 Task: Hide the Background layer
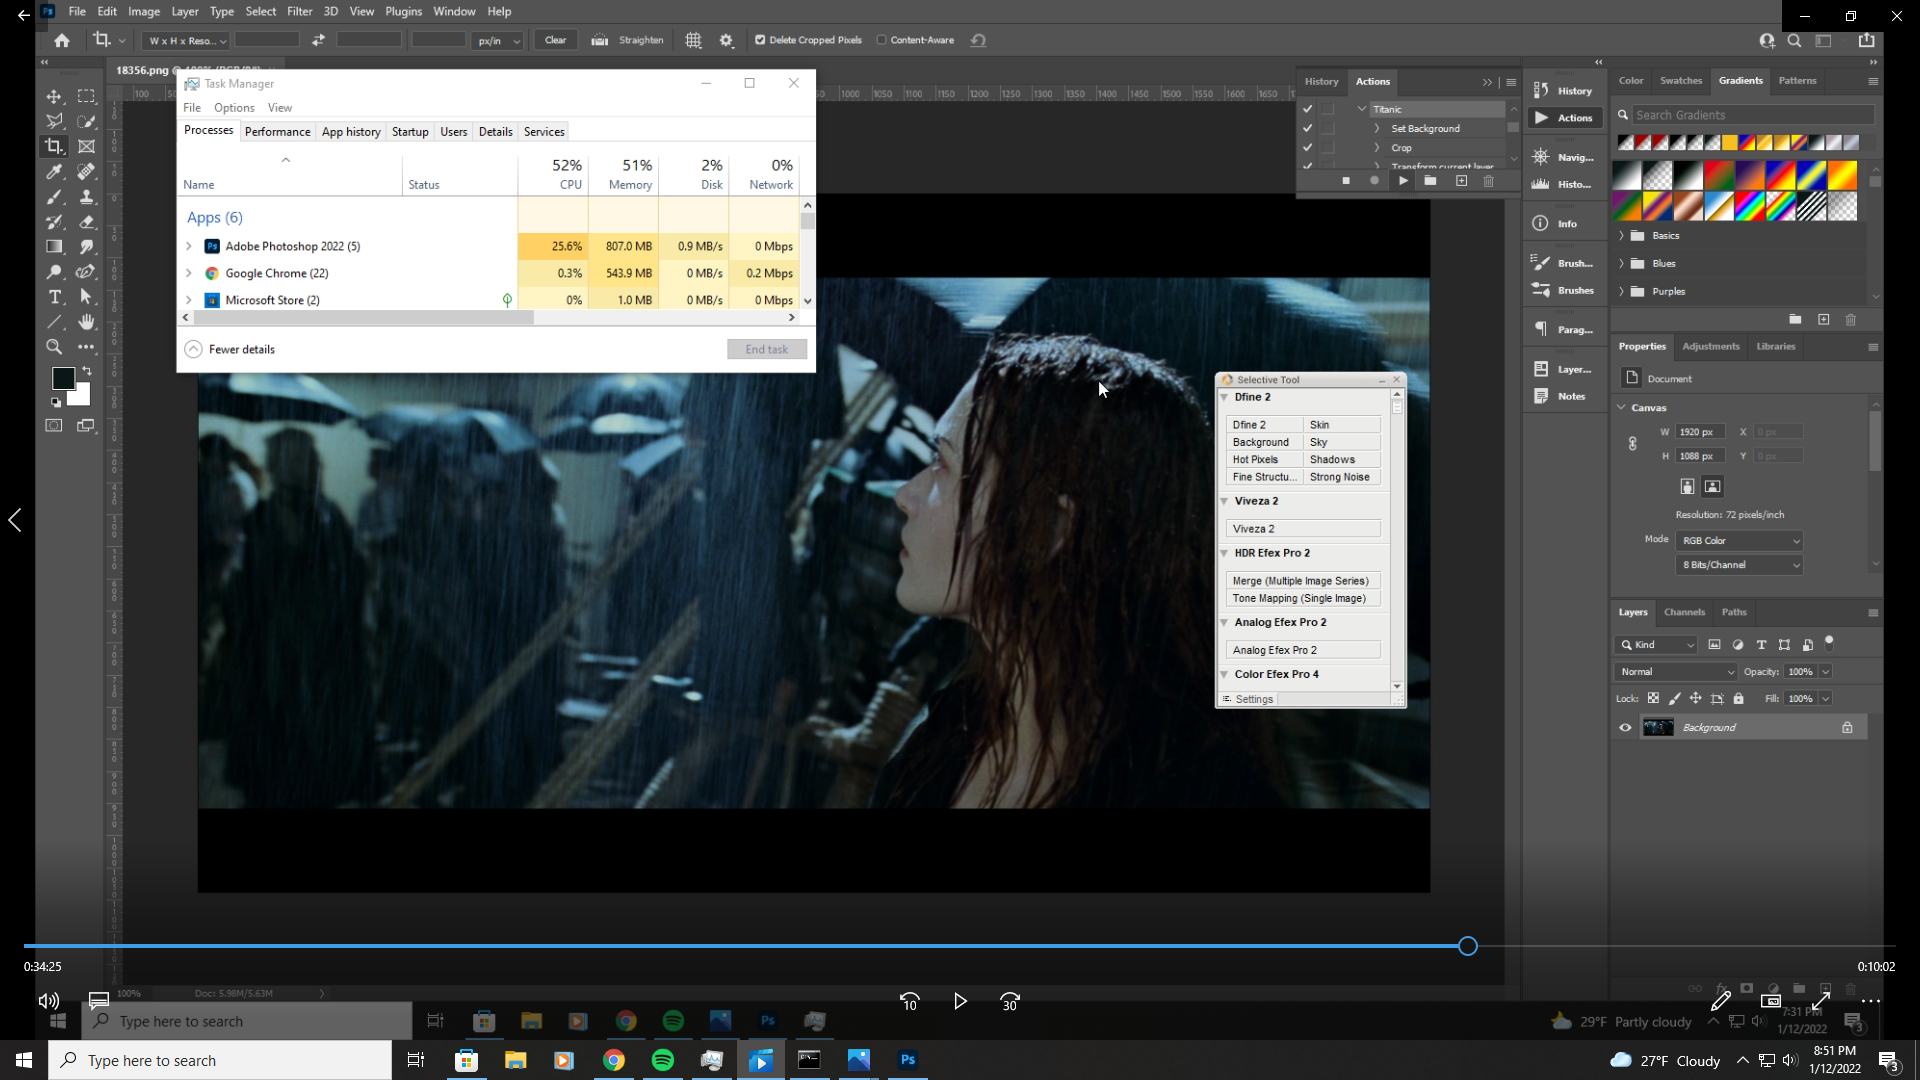click(1625, 727)
